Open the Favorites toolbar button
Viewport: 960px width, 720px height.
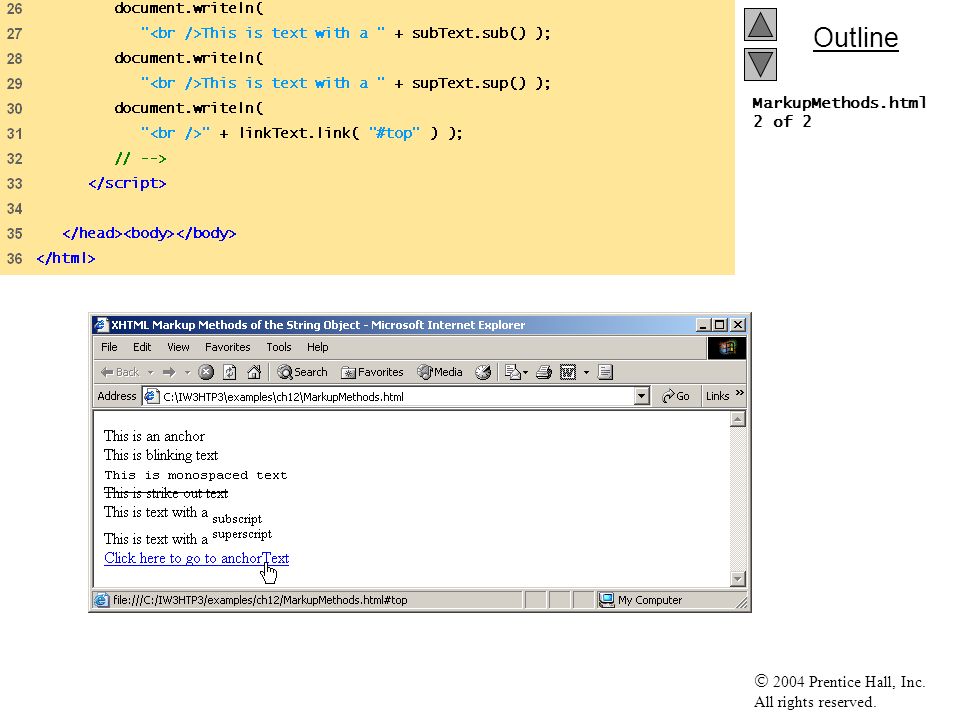tap(372, 372)
